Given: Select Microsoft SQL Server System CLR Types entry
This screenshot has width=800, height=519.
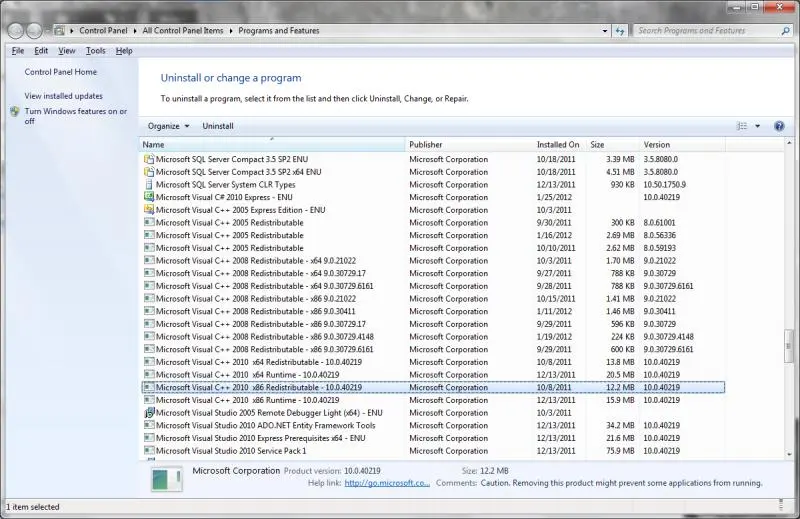Looking at the screenshot, I should pyautogui.click(x=225, y=184).
